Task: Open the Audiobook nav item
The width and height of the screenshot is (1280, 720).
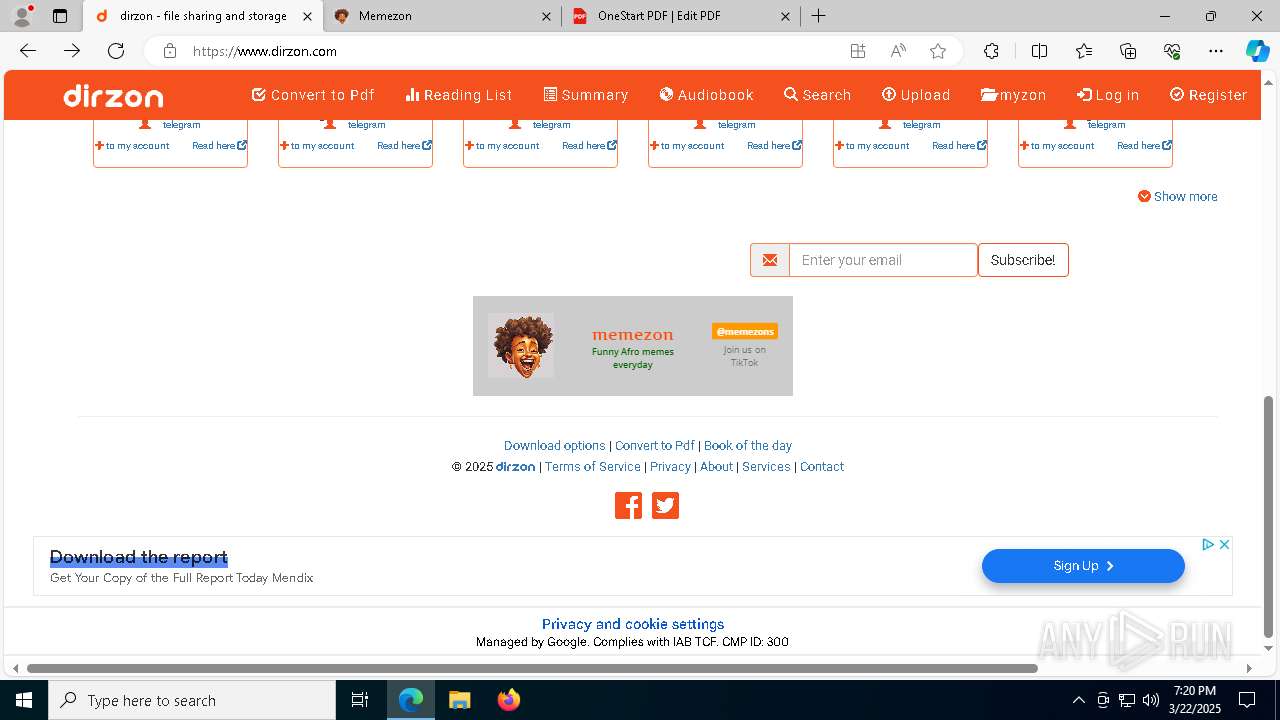Action: (x=707, y=95)
